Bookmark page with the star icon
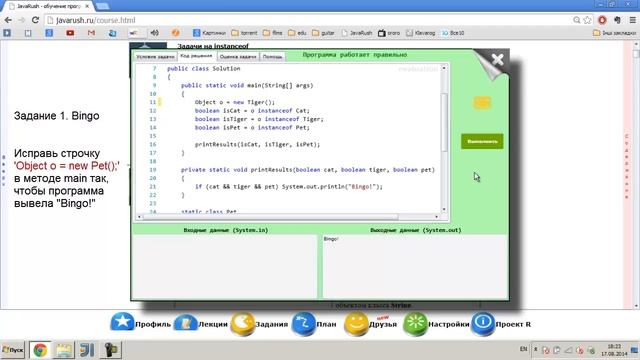 click(587, 20)
